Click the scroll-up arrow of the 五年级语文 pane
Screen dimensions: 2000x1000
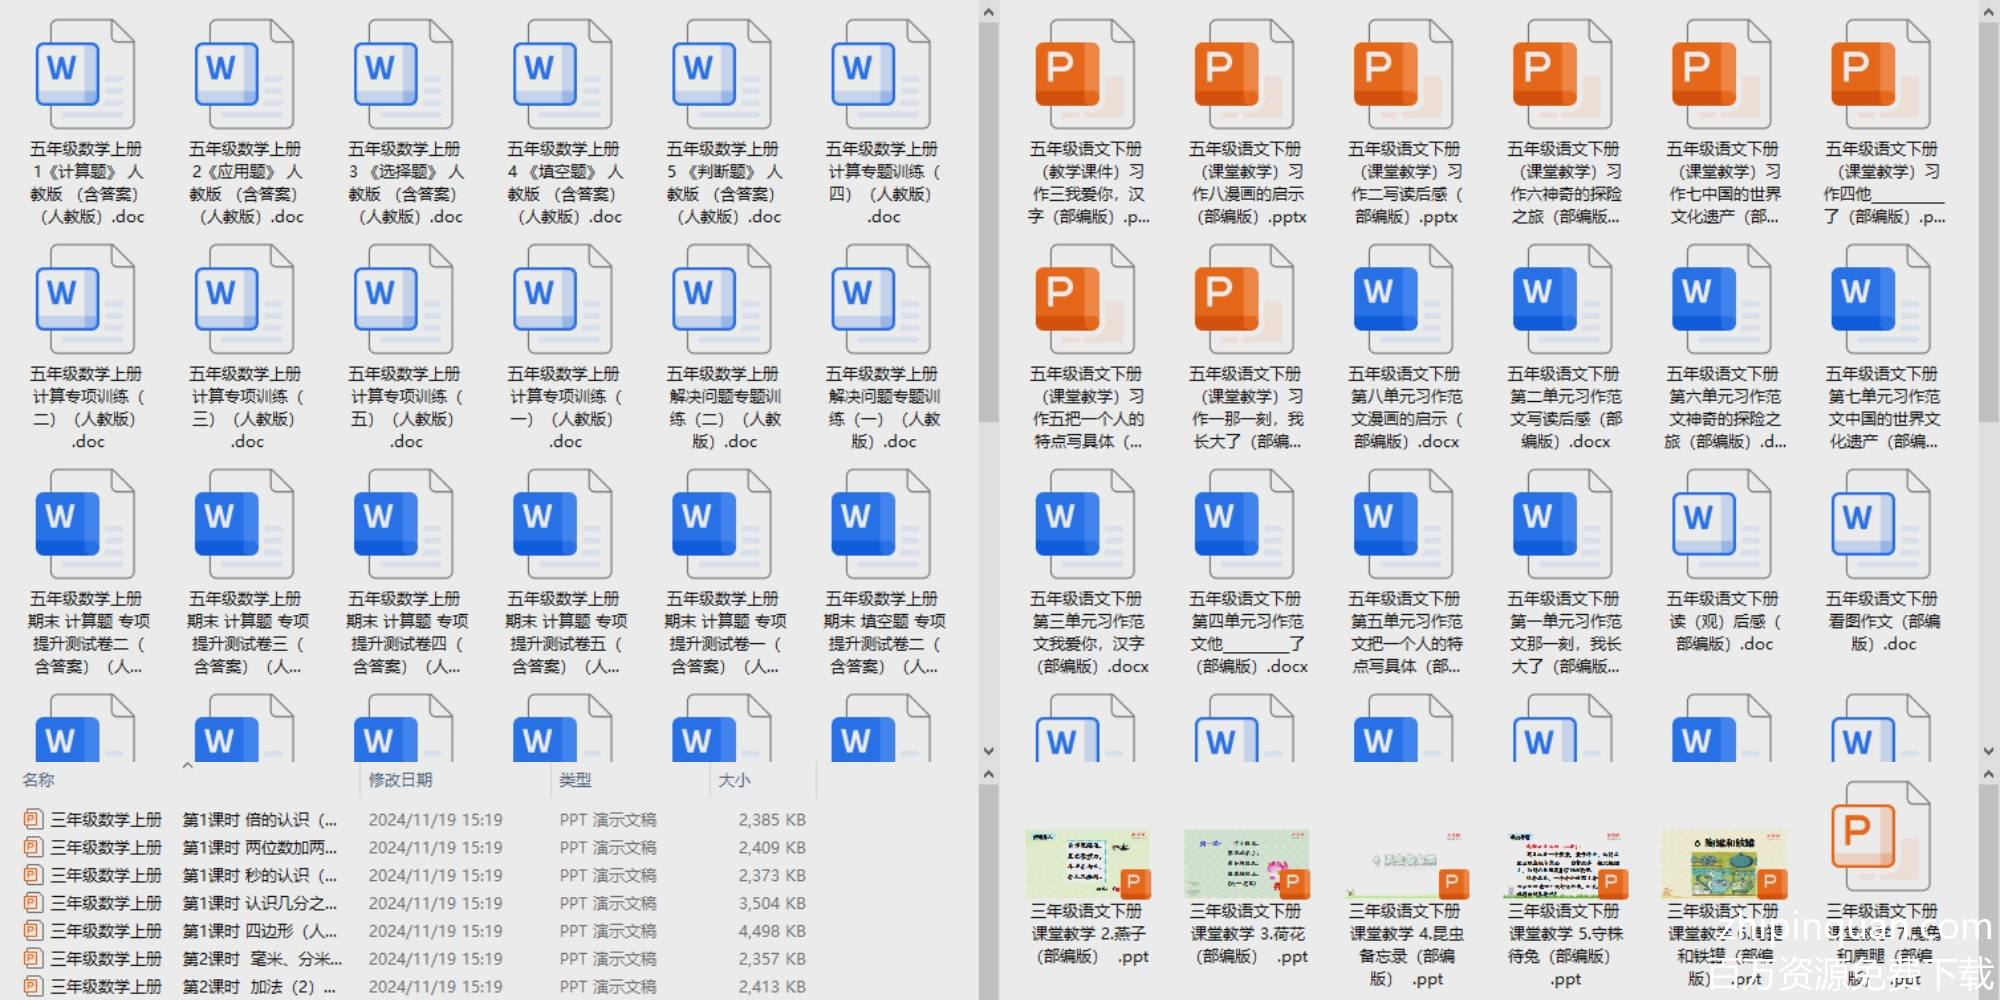tap(1988, 12)
